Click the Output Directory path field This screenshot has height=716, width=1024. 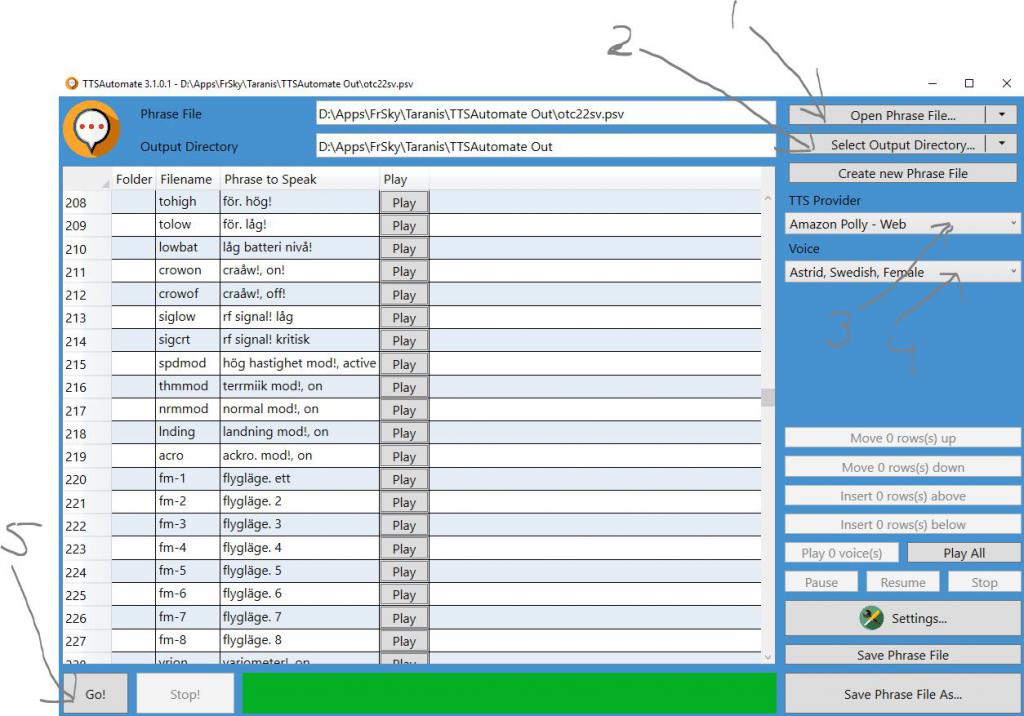point(545,146)
